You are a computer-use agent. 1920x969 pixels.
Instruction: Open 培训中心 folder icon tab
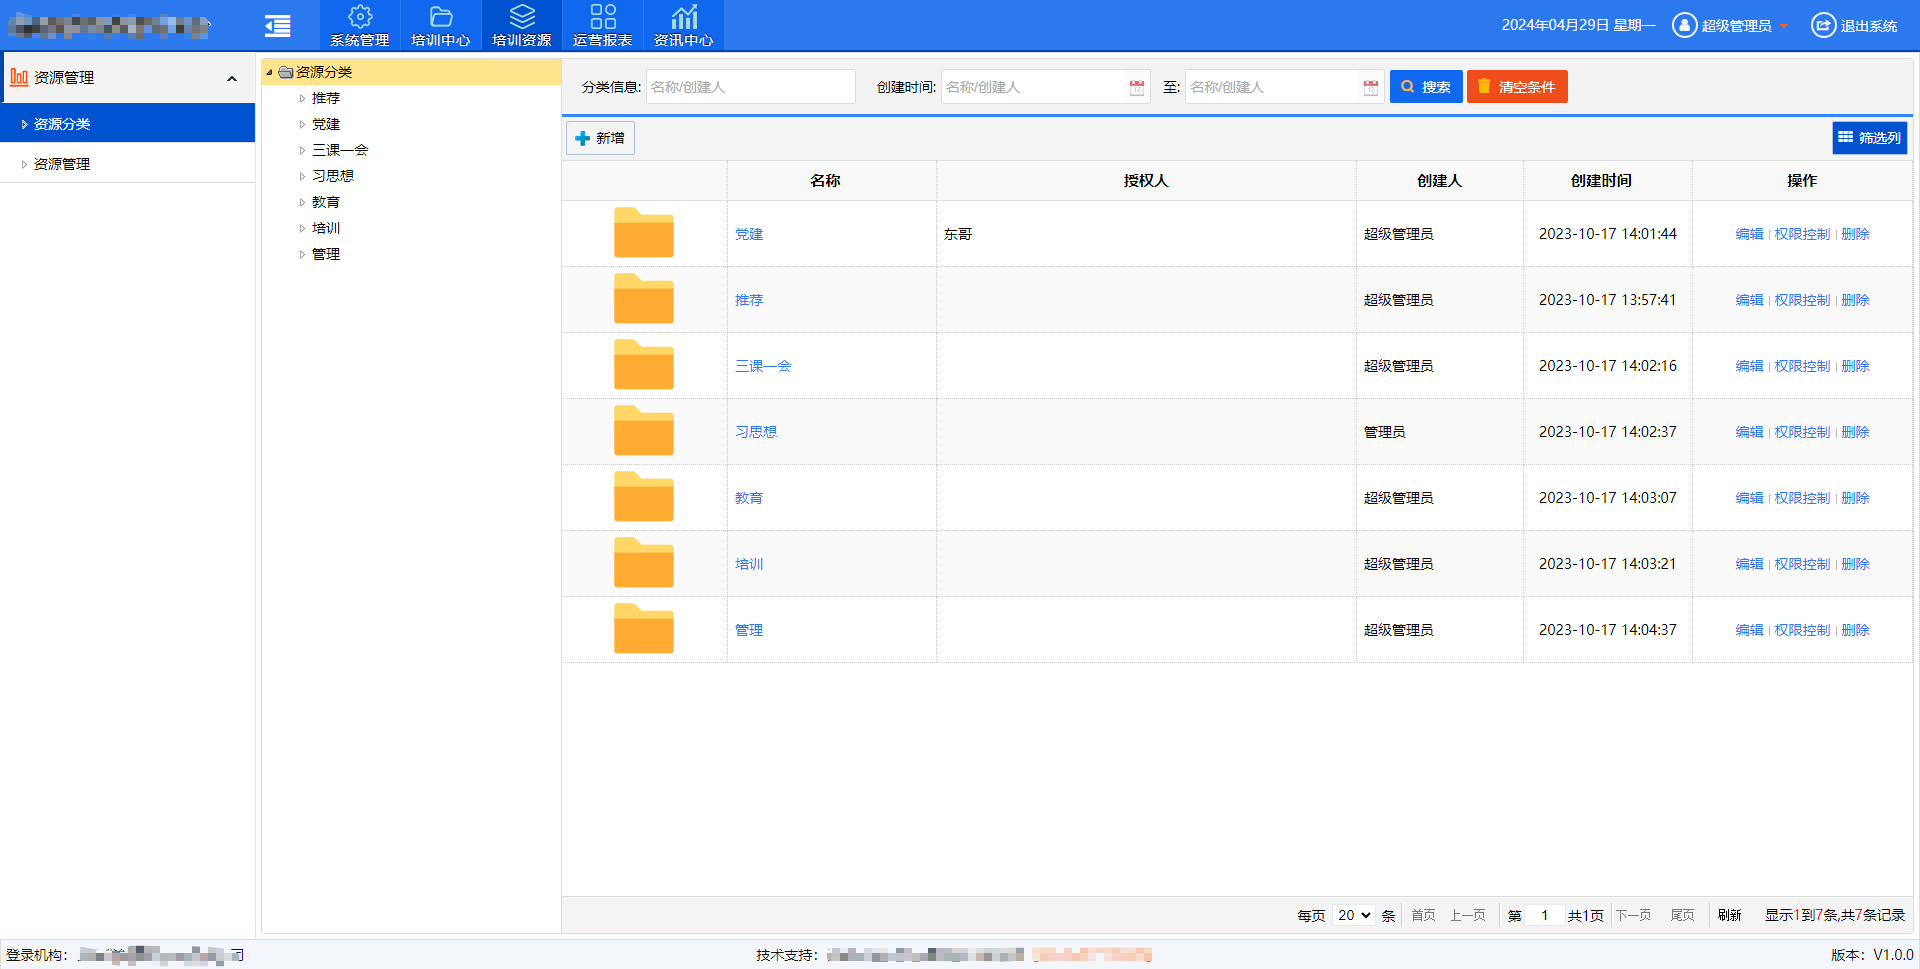click(441, 25)
